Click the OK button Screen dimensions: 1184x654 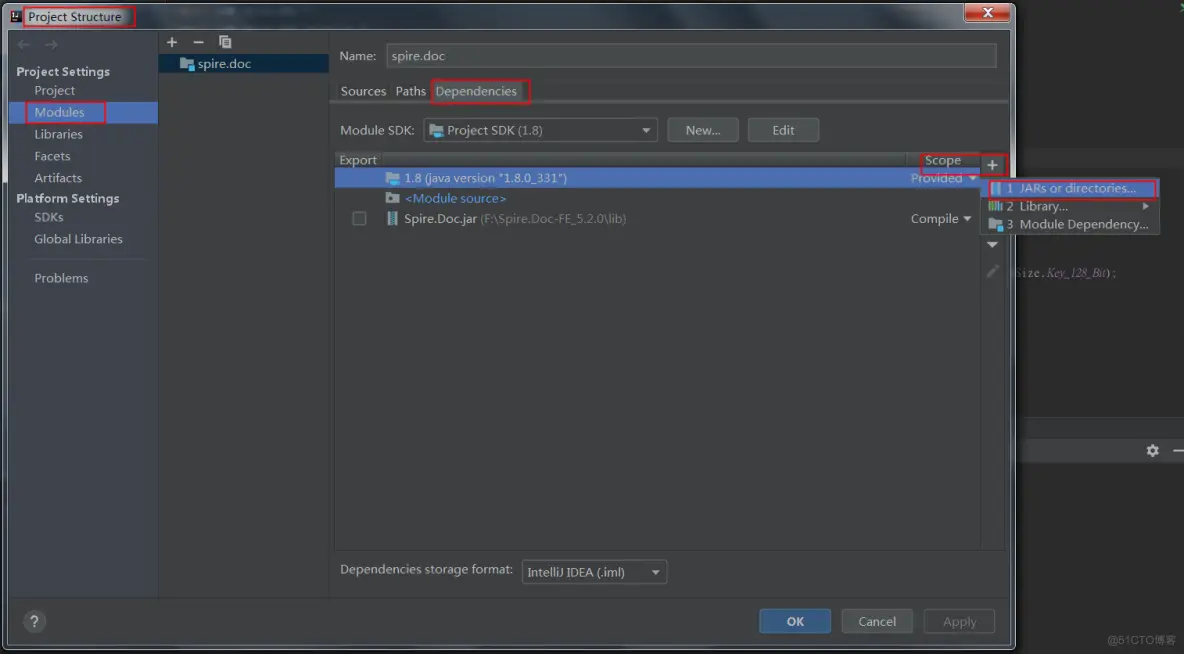[x=795, y=622]
